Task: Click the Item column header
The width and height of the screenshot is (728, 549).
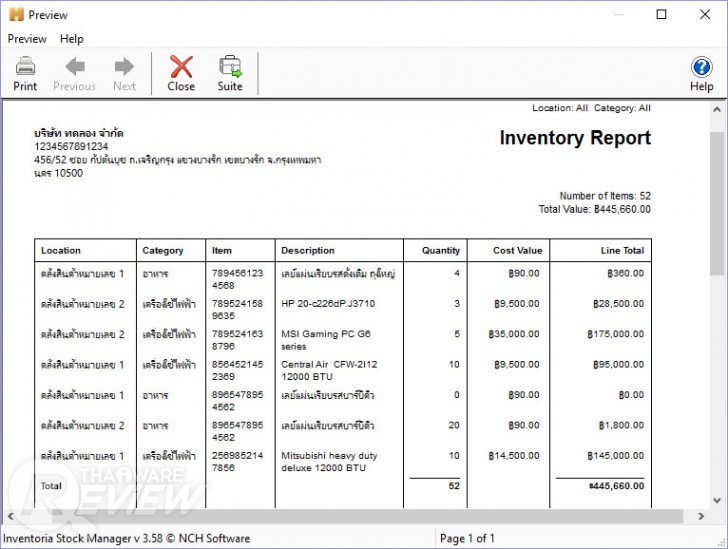Action: click(221, 250)
